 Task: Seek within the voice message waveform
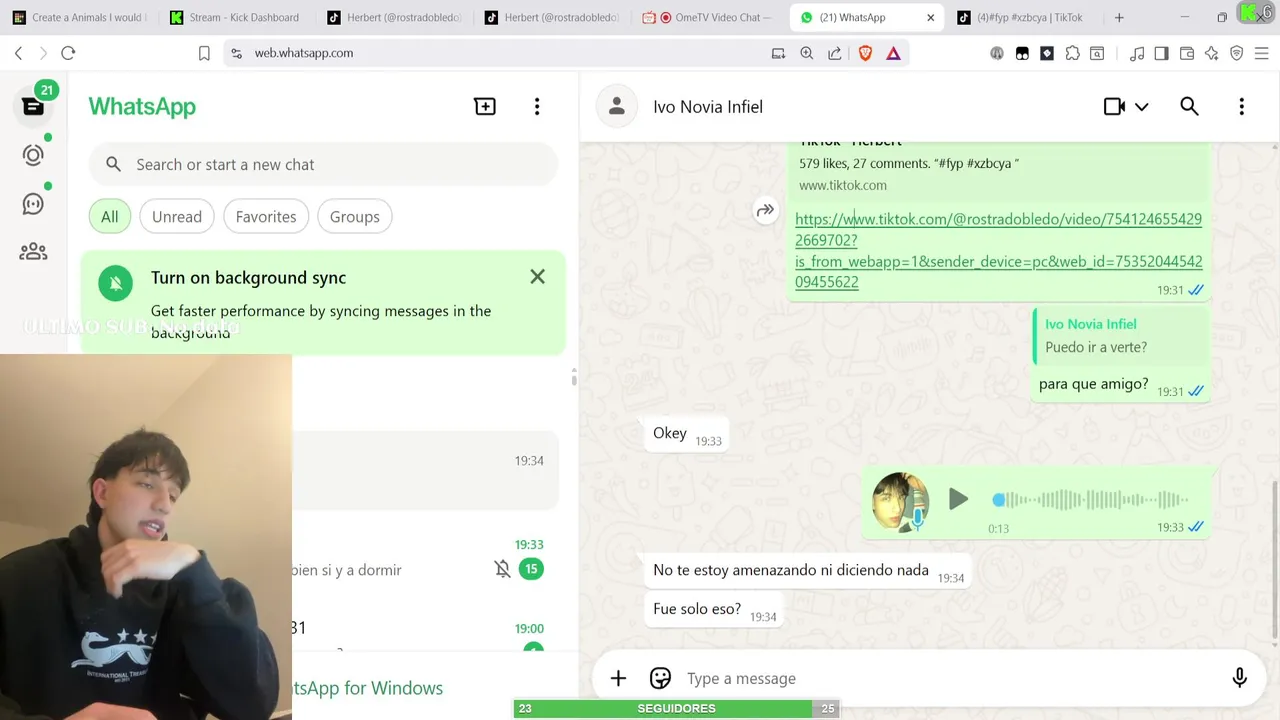pos(1092,499)
